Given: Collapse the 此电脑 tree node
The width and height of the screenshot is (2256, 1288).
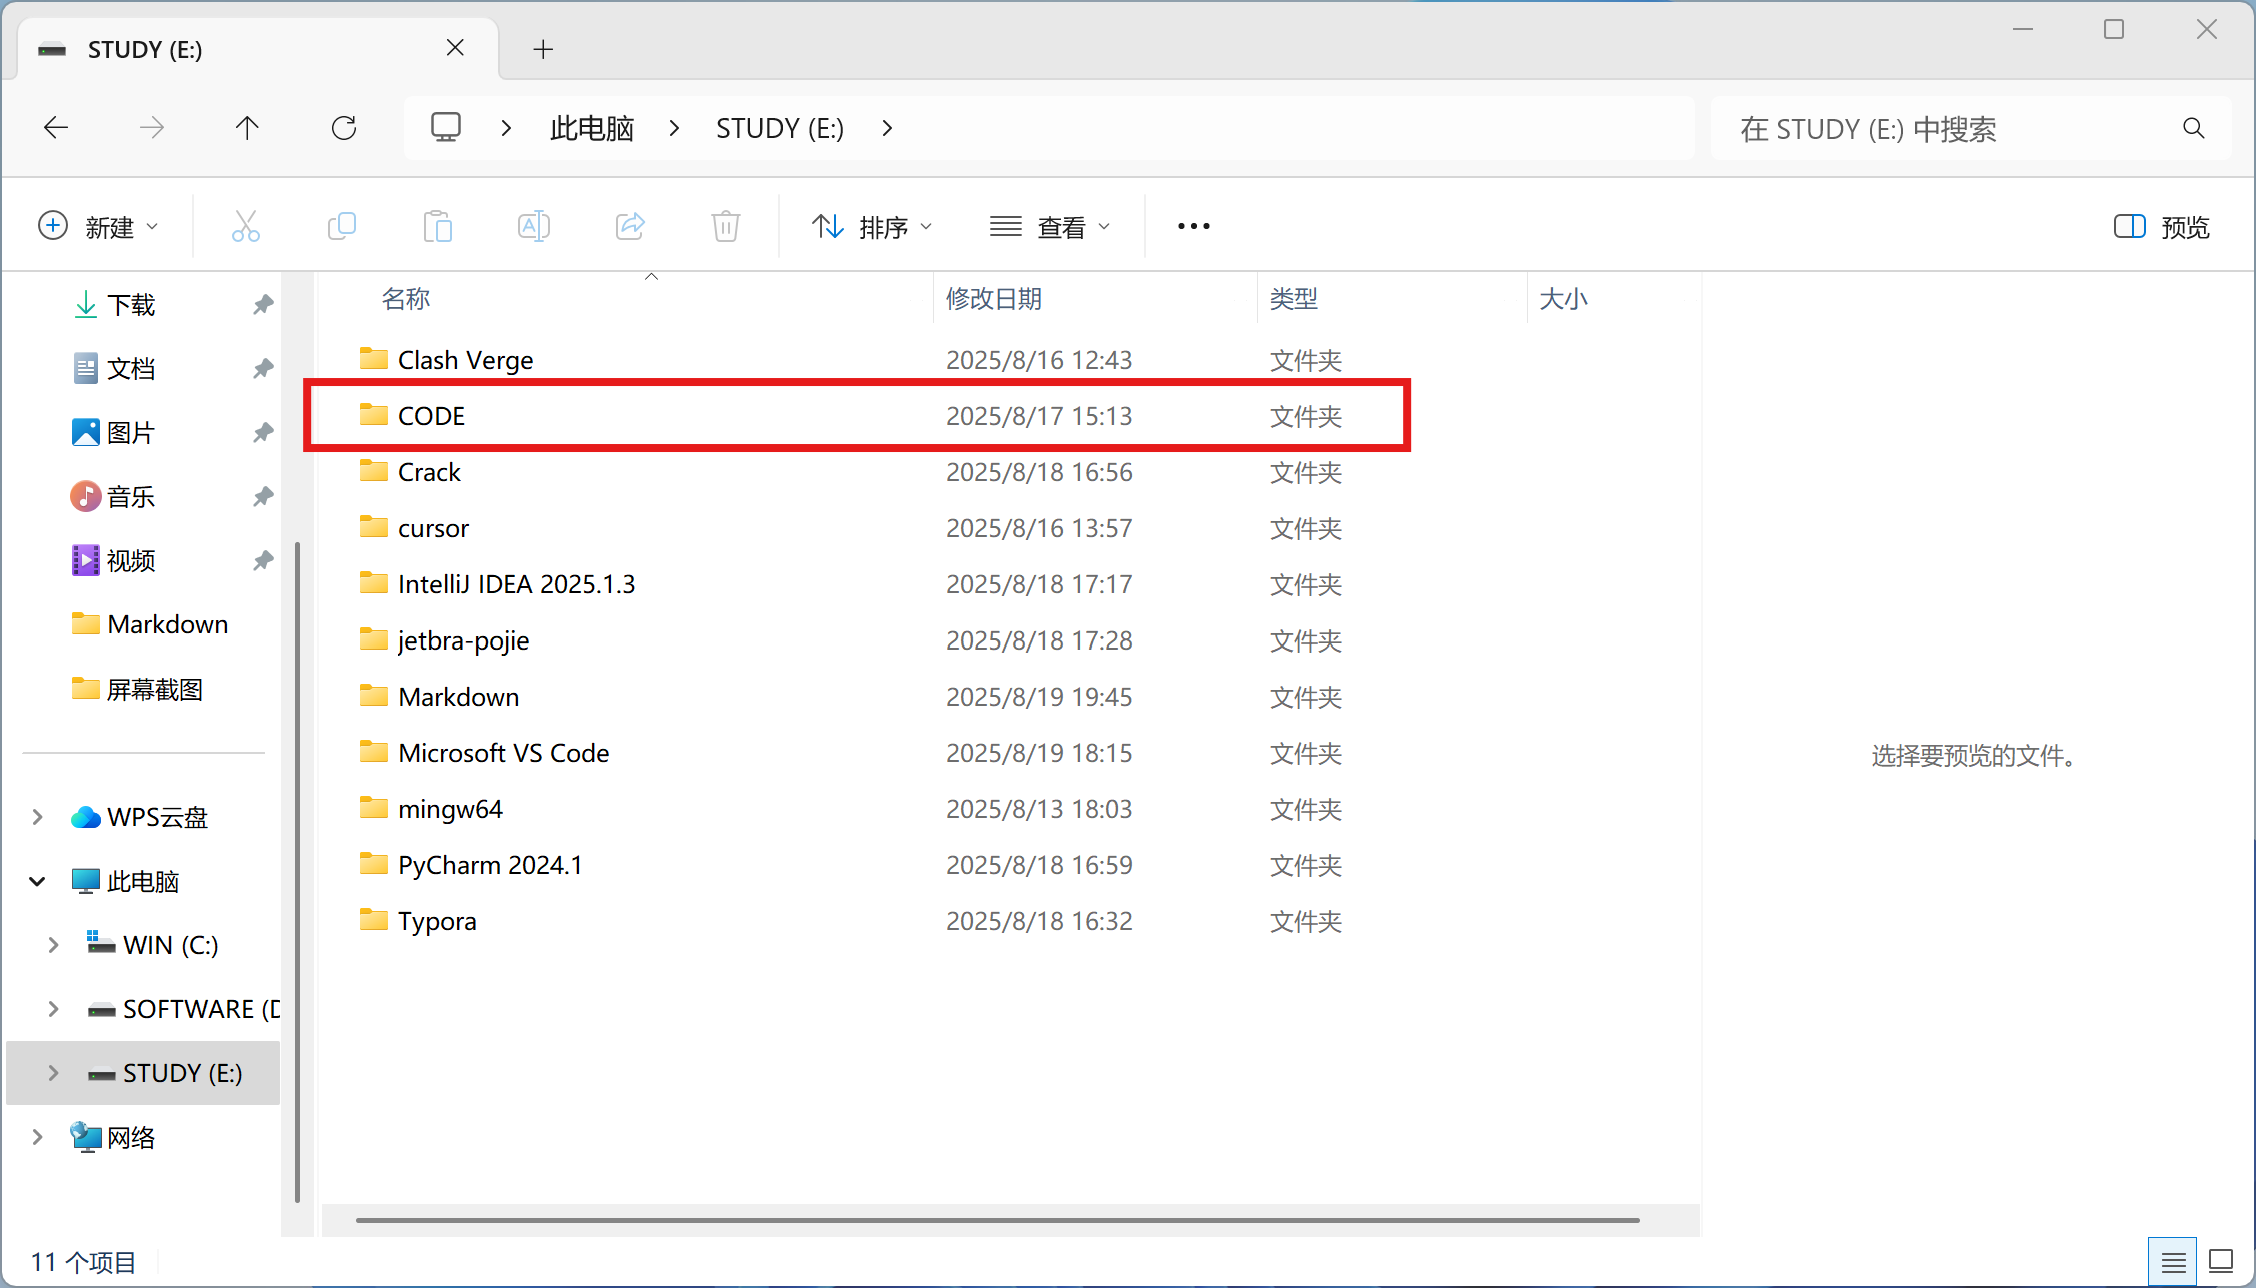Looking at the screenshot, I should pos(37,881).
